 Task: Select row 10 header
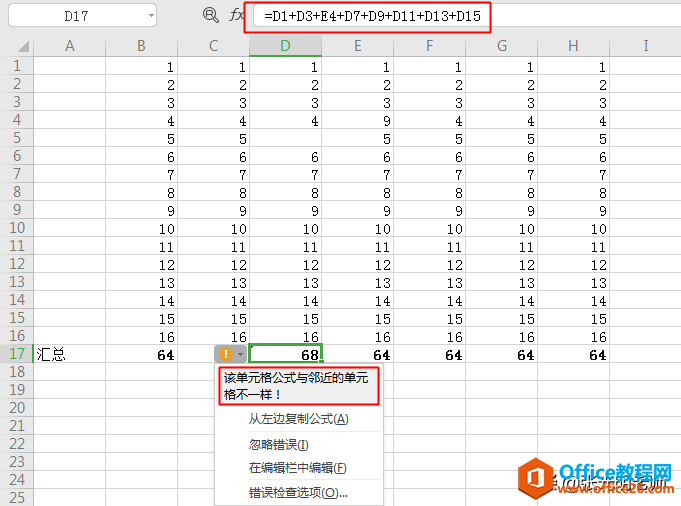click(17, 228)
